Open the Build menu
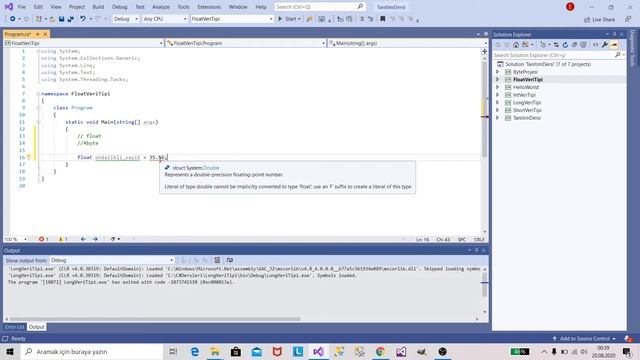 click(x=98, y=7)
